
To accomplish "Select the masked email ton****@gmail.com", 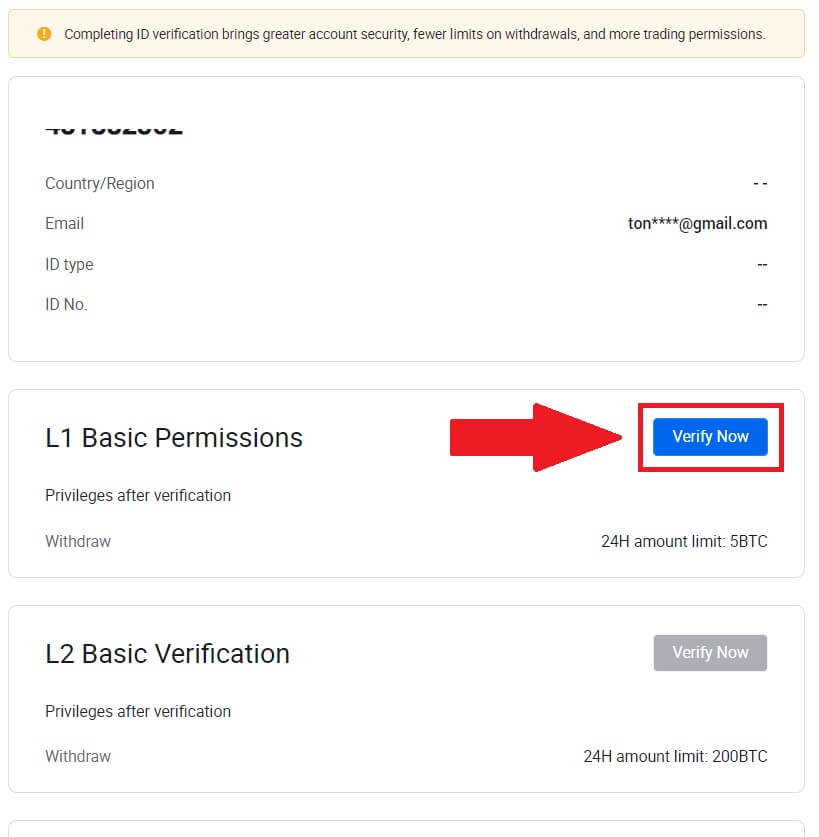I will click(697, 223).
